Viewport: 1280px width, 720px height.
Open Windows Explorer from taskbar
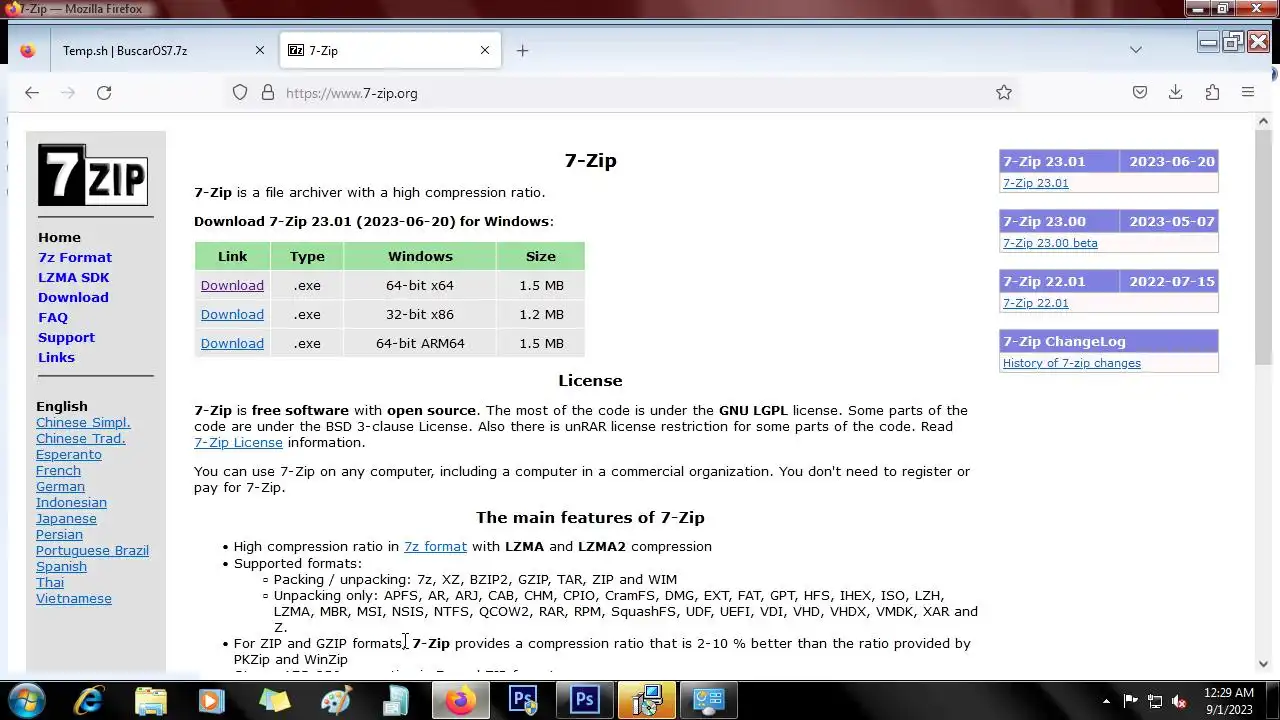(x=151, y=700)
